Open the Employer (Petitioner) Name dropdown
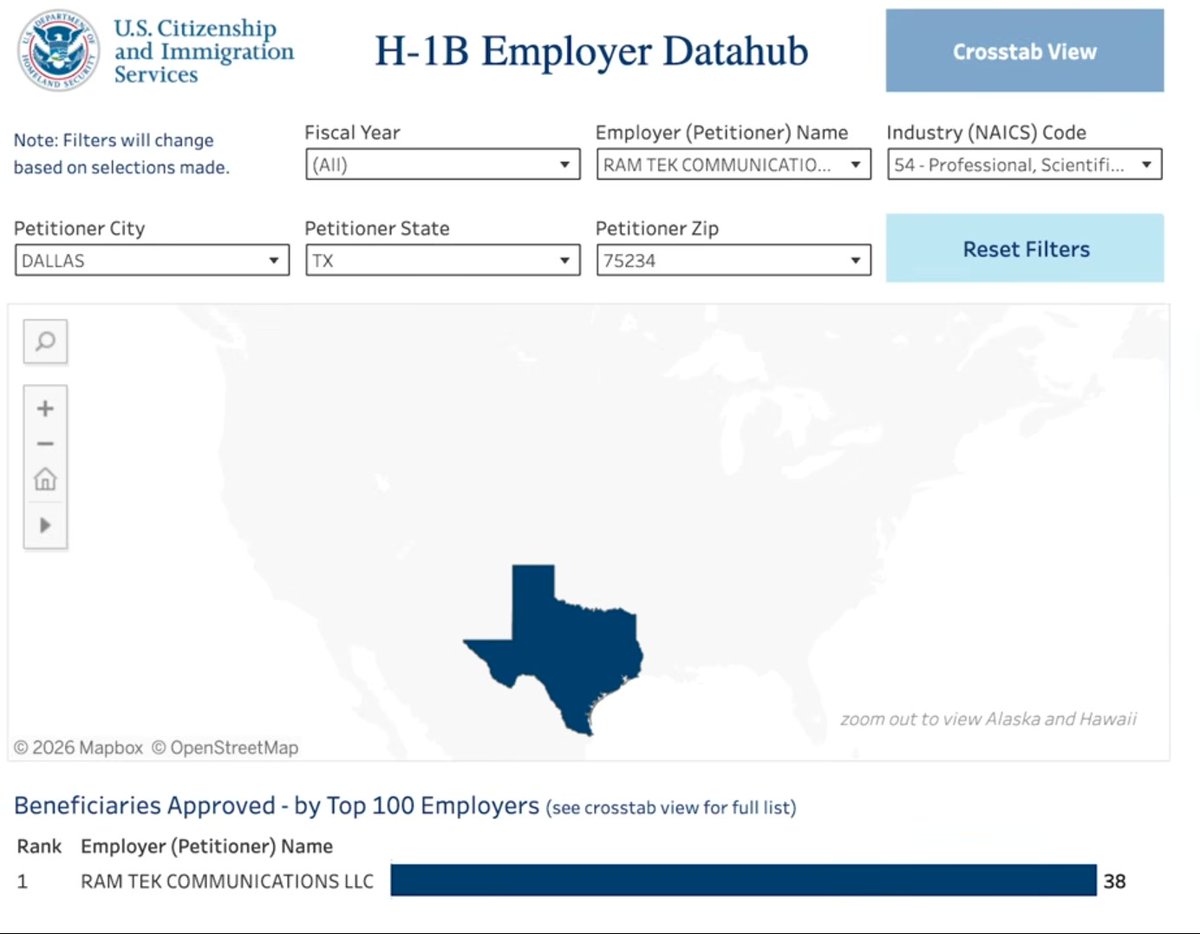The width and height of the screenshot is (1200, 934). coord(733,165)
